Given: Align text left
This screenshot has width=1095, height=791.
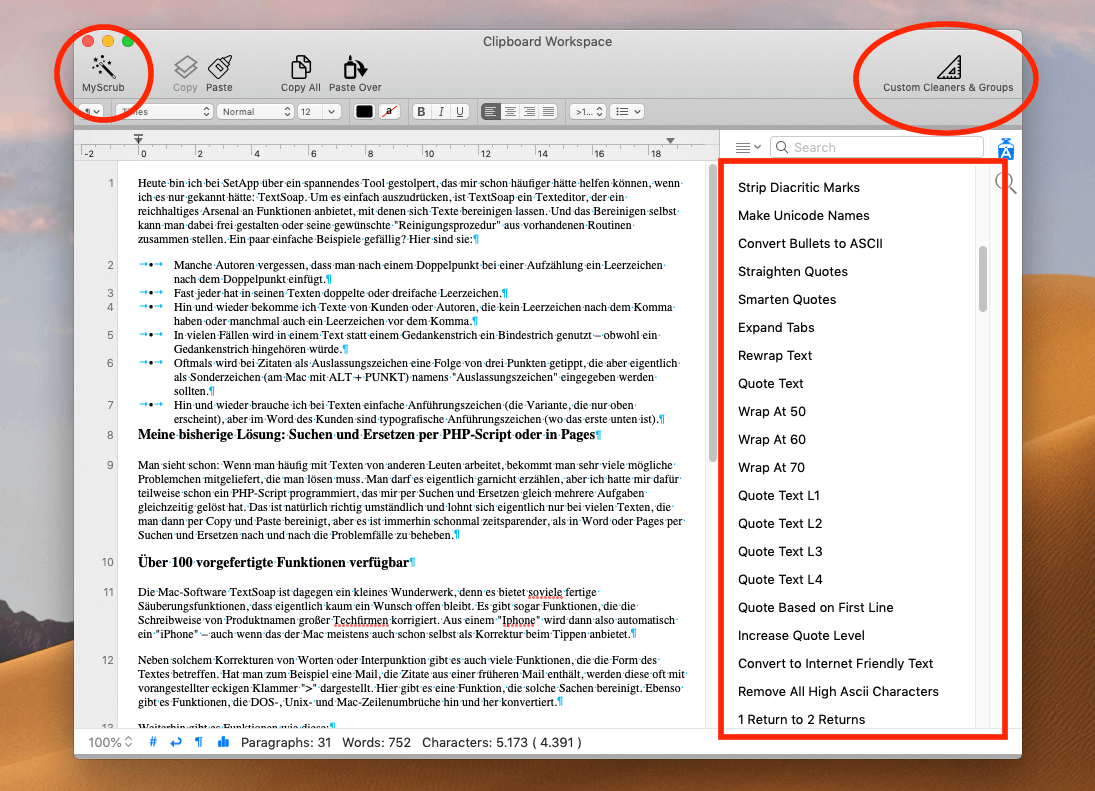Looking at the screenshot, I should (491, 112).
